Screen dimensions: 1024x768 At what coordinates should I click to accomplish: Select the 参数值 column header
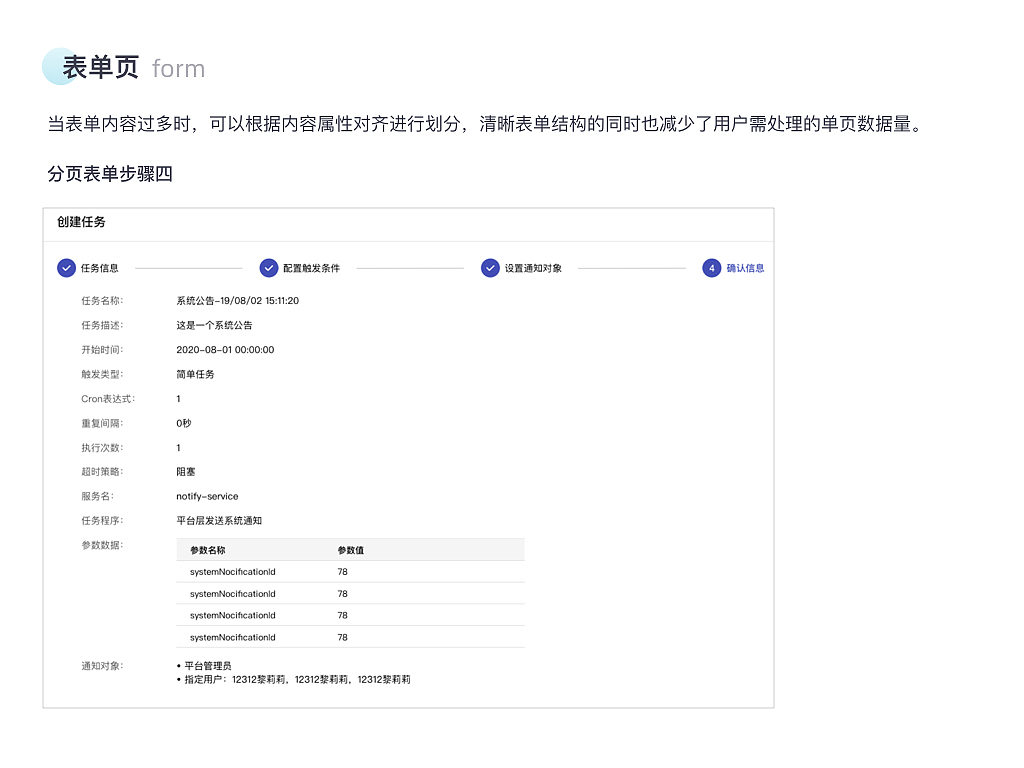(x=350, y=549)
